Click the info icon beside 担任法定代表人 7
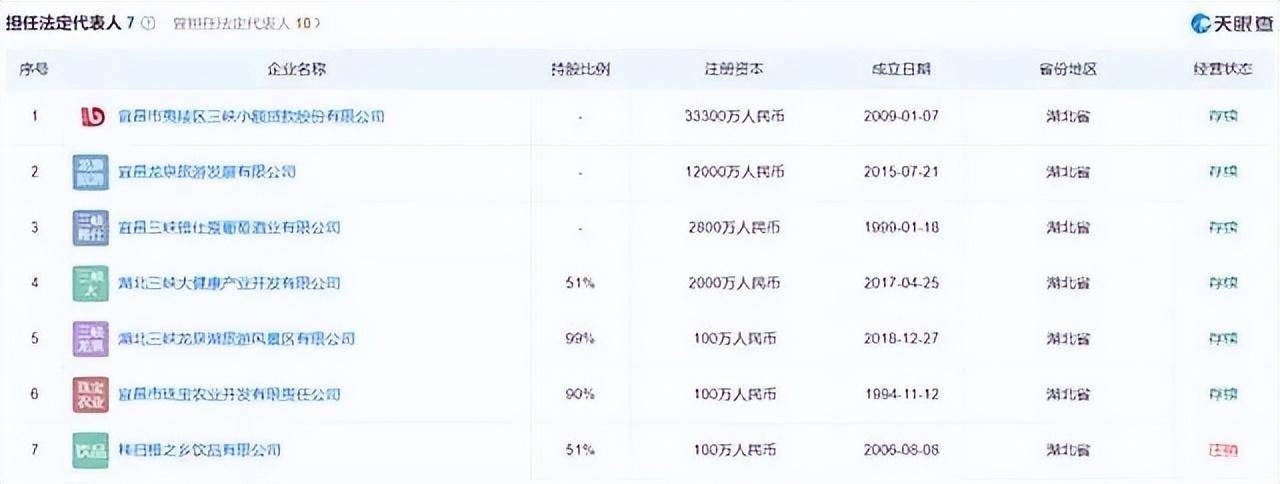Viewport: 1280px width, 484px height. pos(148,22)
